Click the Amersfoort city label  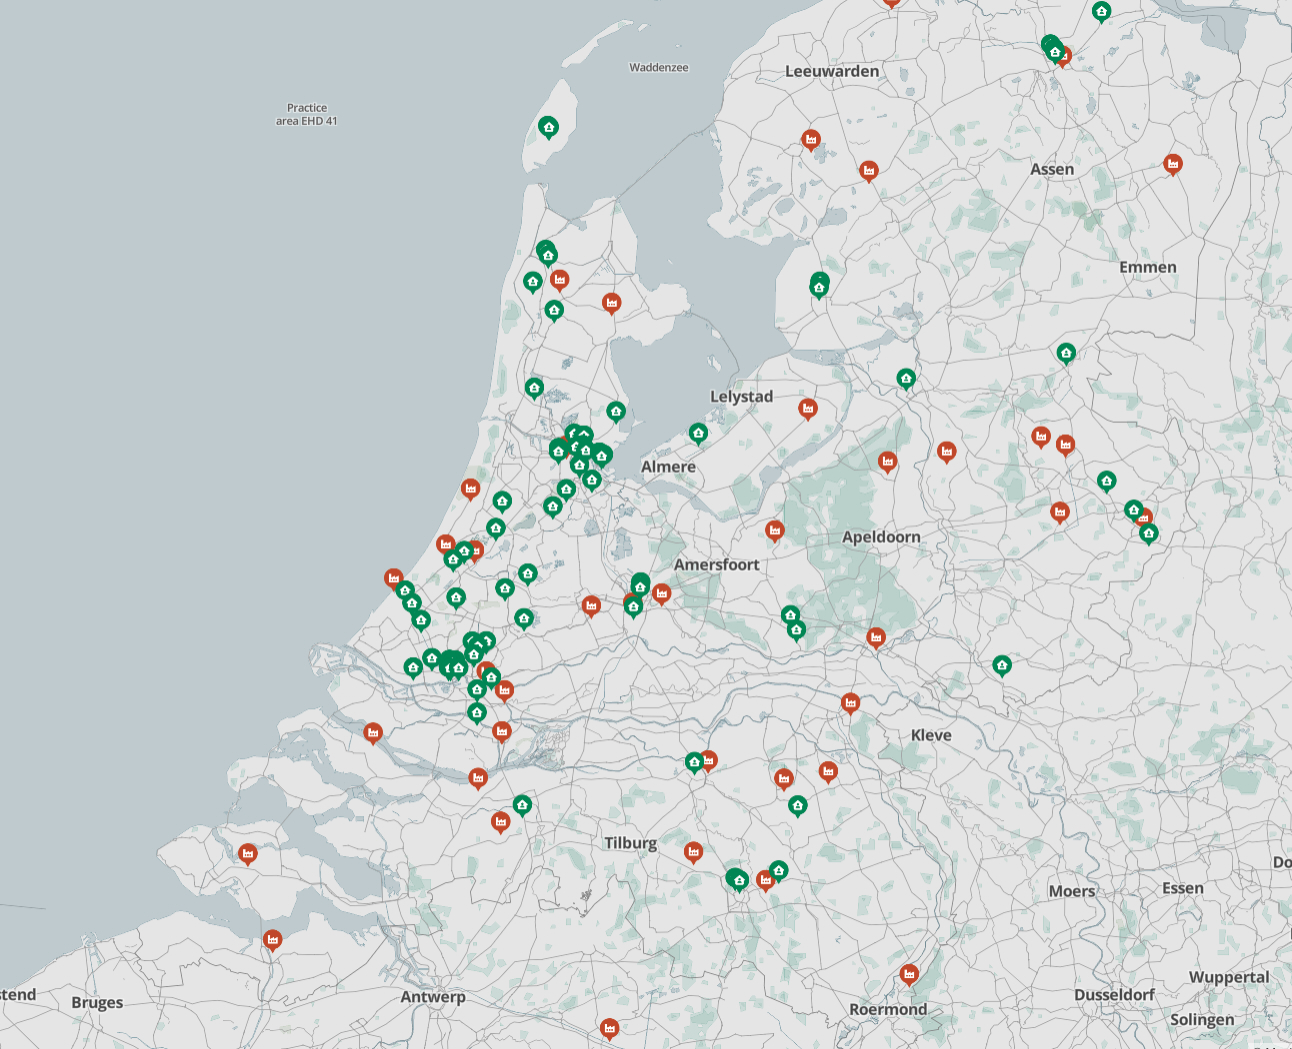[x=716, y=565]
